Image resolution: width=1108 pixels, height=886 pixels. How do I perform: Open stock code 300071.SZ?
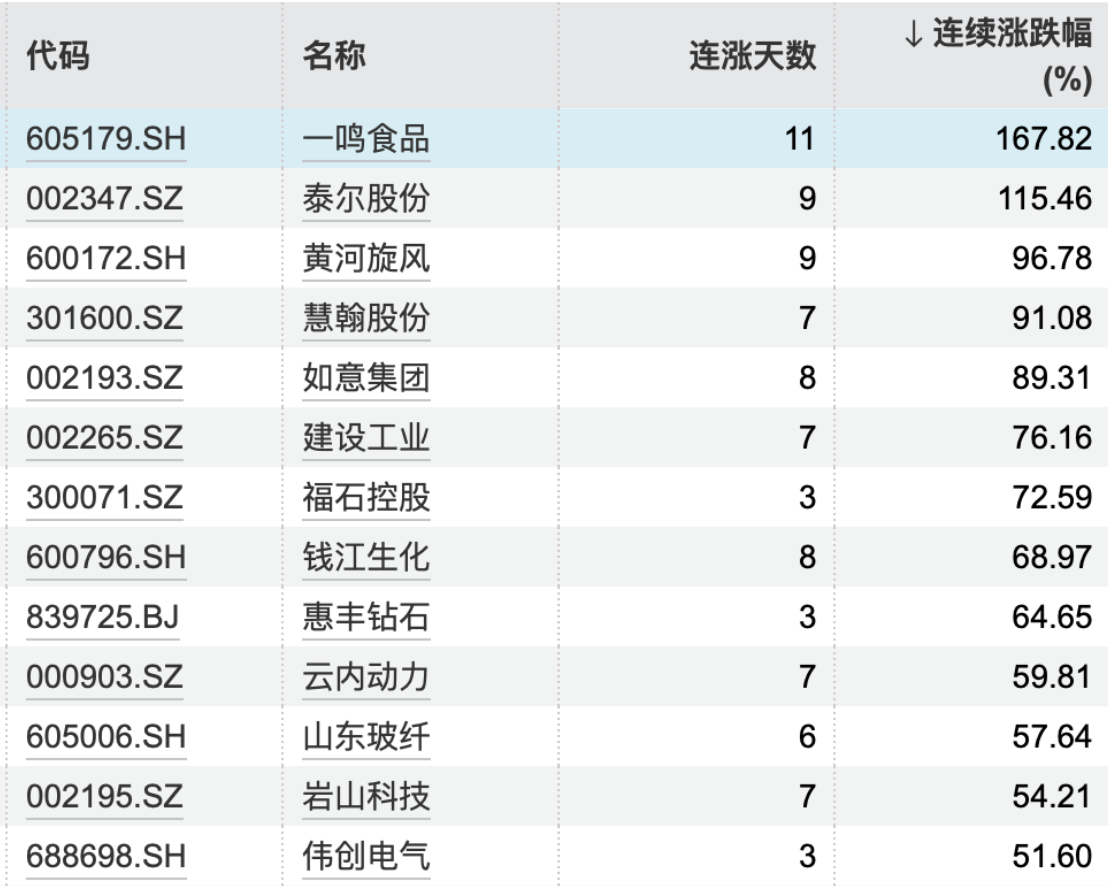click(105, 497)
